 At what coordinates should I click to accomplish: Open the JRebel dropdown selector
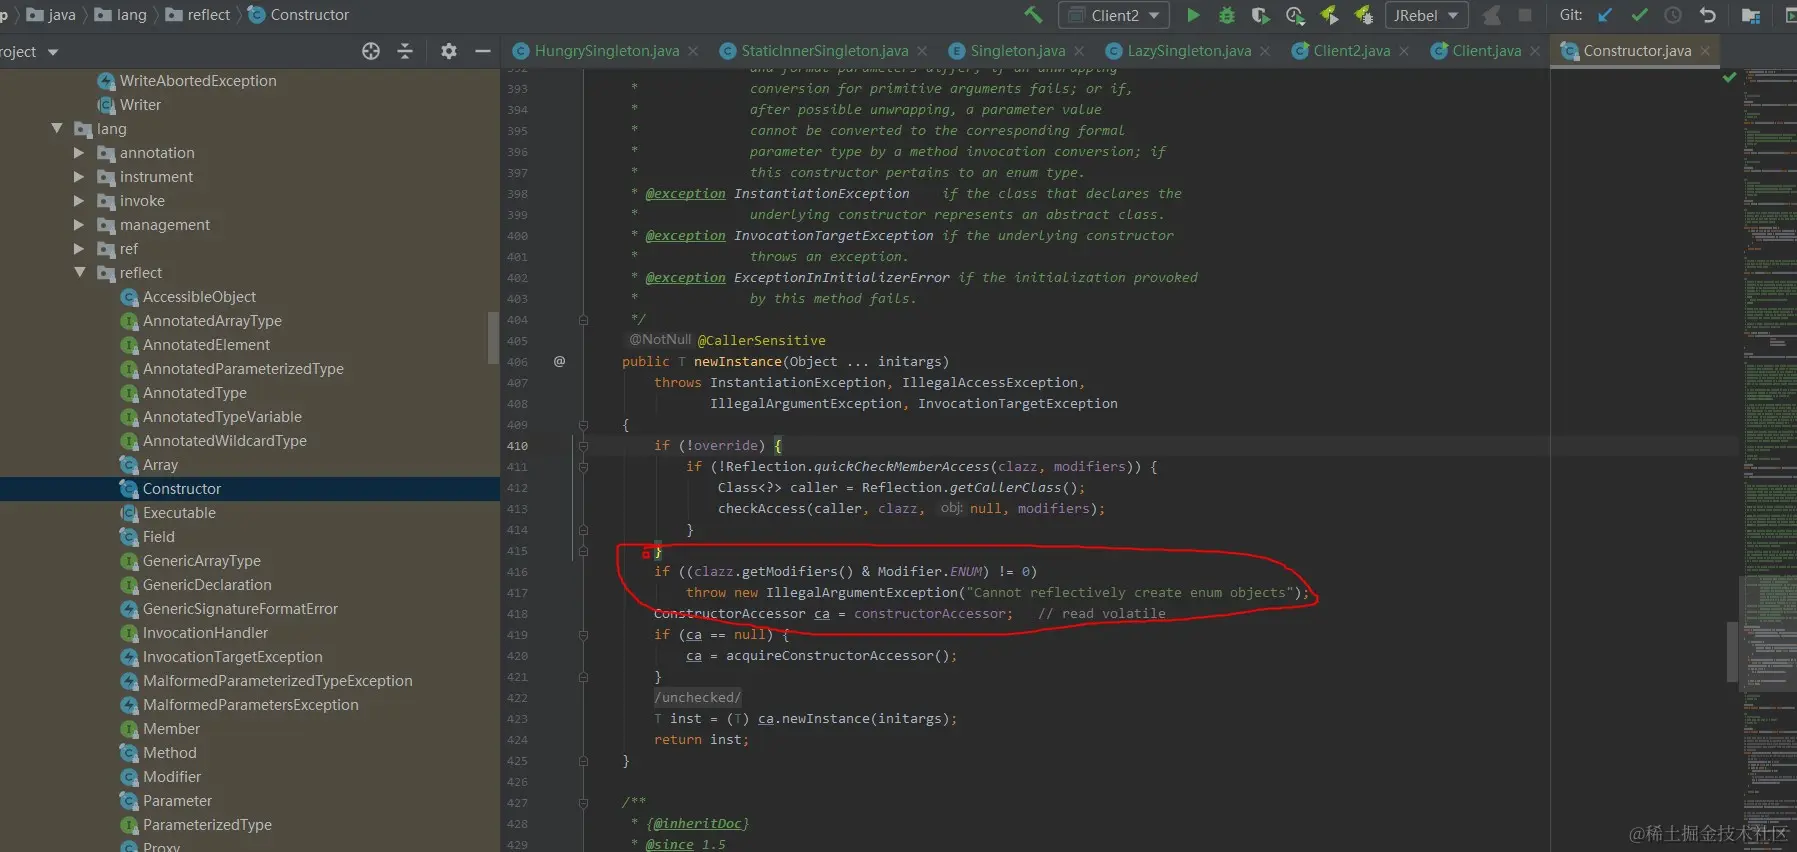(x=1426, y=15)
